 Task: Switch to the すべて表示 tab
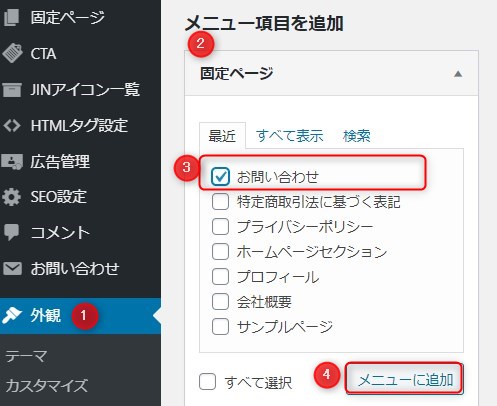(x=290, y=136)
